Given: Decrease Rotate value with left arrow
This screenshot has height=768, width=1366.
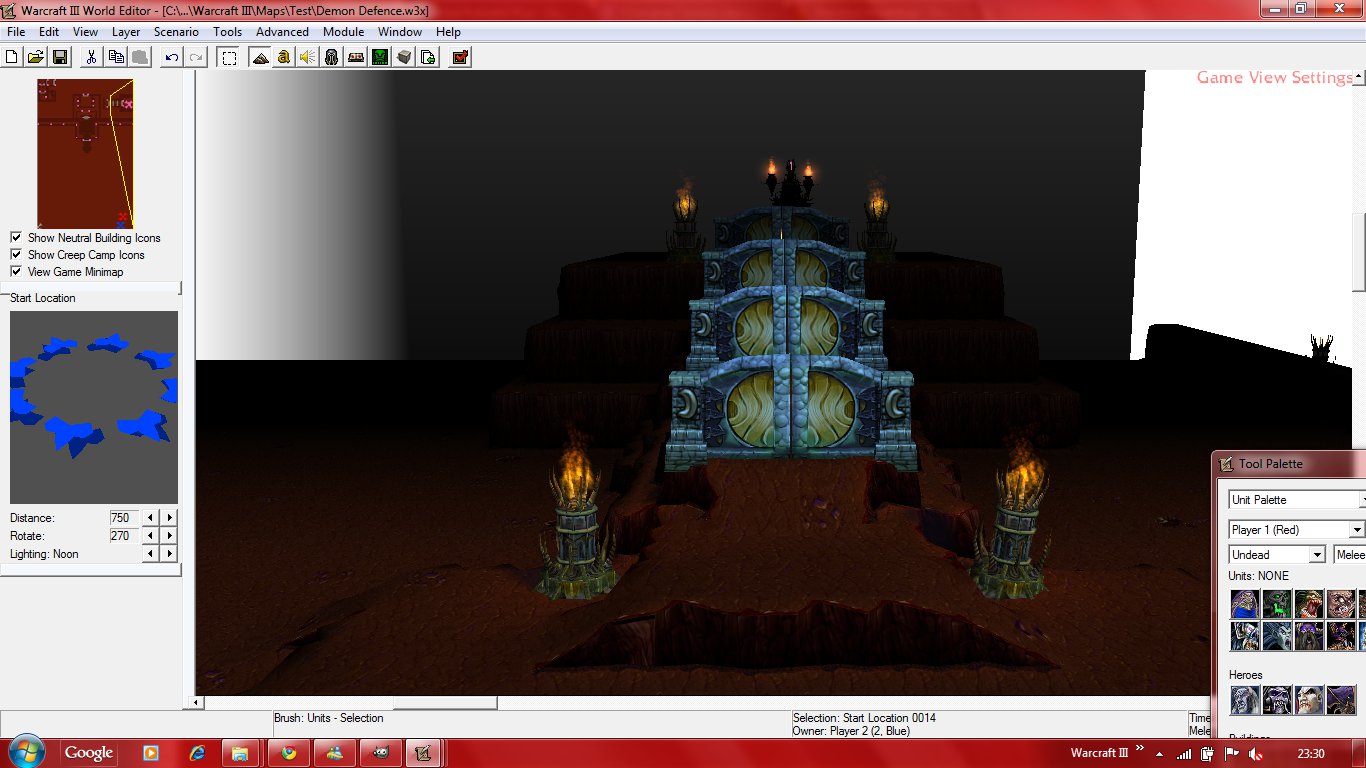Looking at the screenshot, I should point(151,536).
